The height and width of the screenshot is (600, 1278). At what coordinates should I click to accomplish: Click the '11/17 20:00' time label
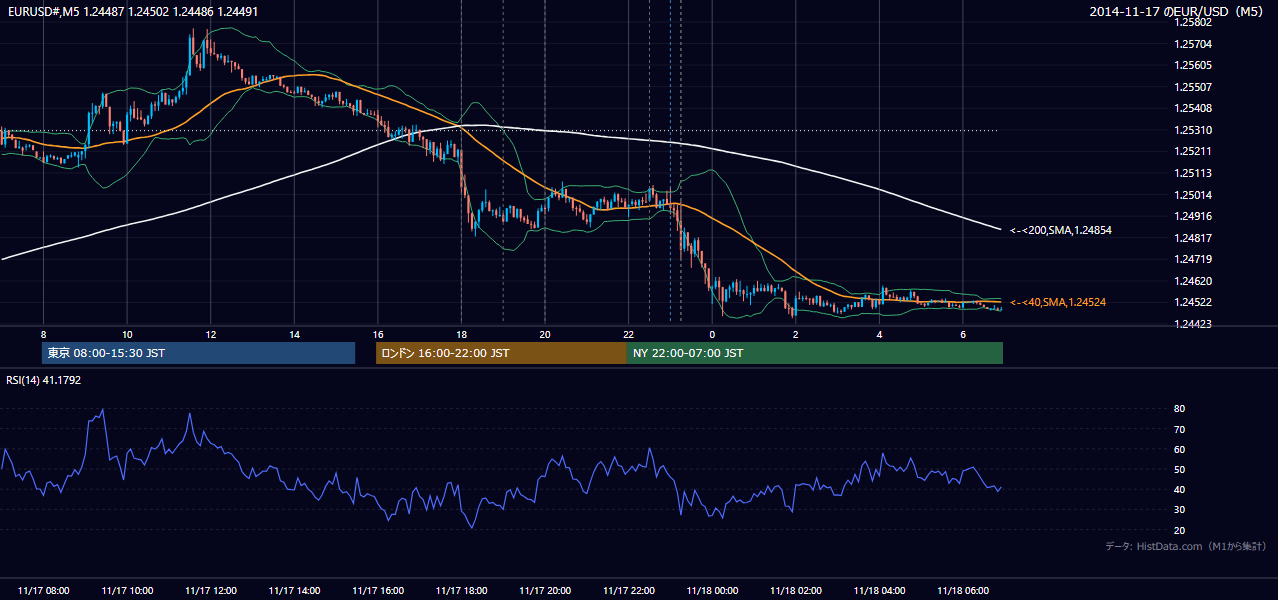click(545, 591)
